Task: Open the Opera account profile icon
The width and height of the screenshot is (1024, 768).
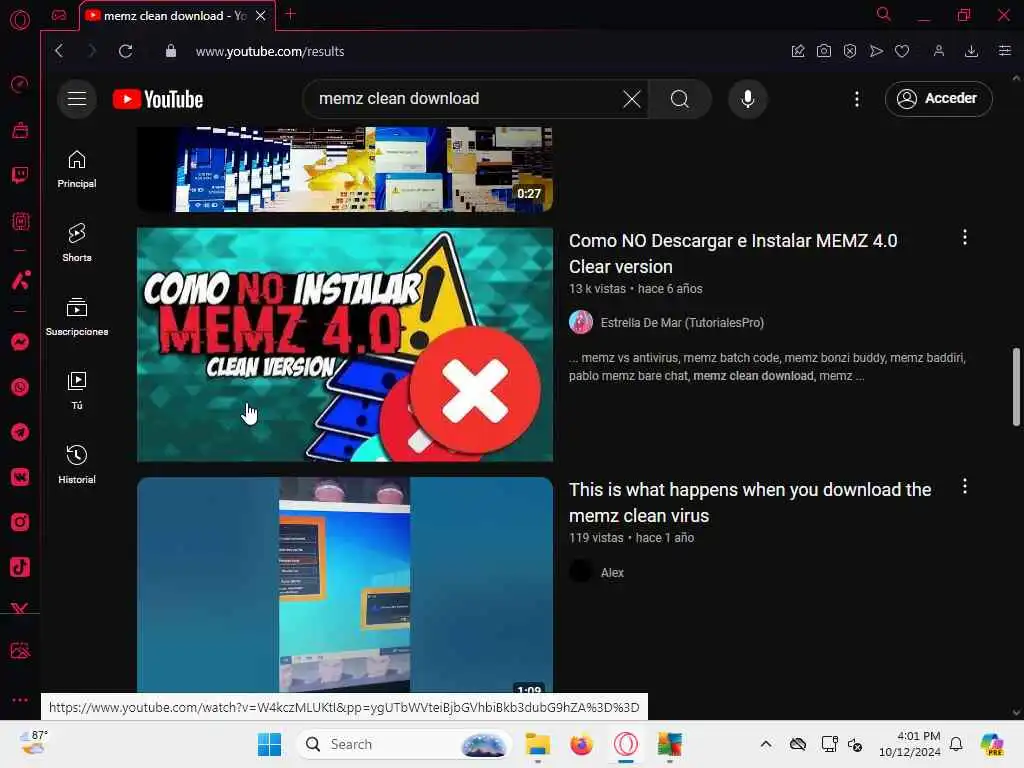Action: pyautogui.click(x=938, y=51)
